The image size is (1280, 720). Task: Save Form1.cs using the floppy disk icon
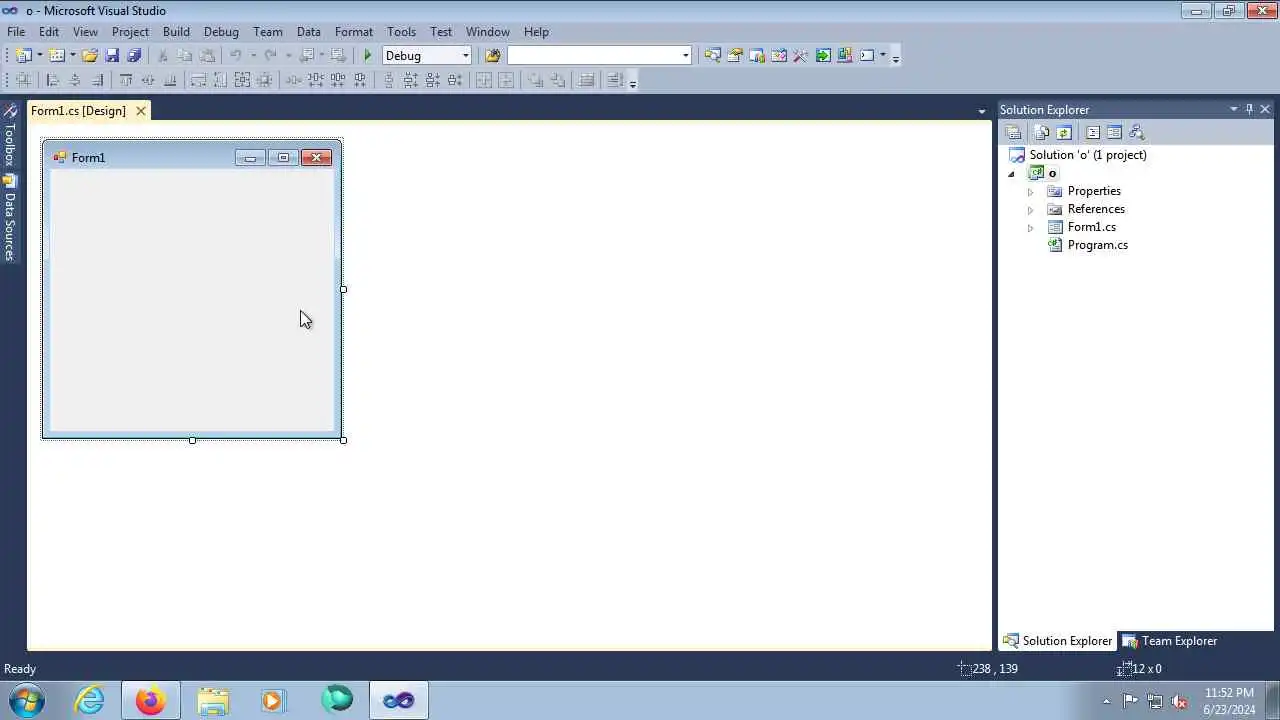coord(112,56)
